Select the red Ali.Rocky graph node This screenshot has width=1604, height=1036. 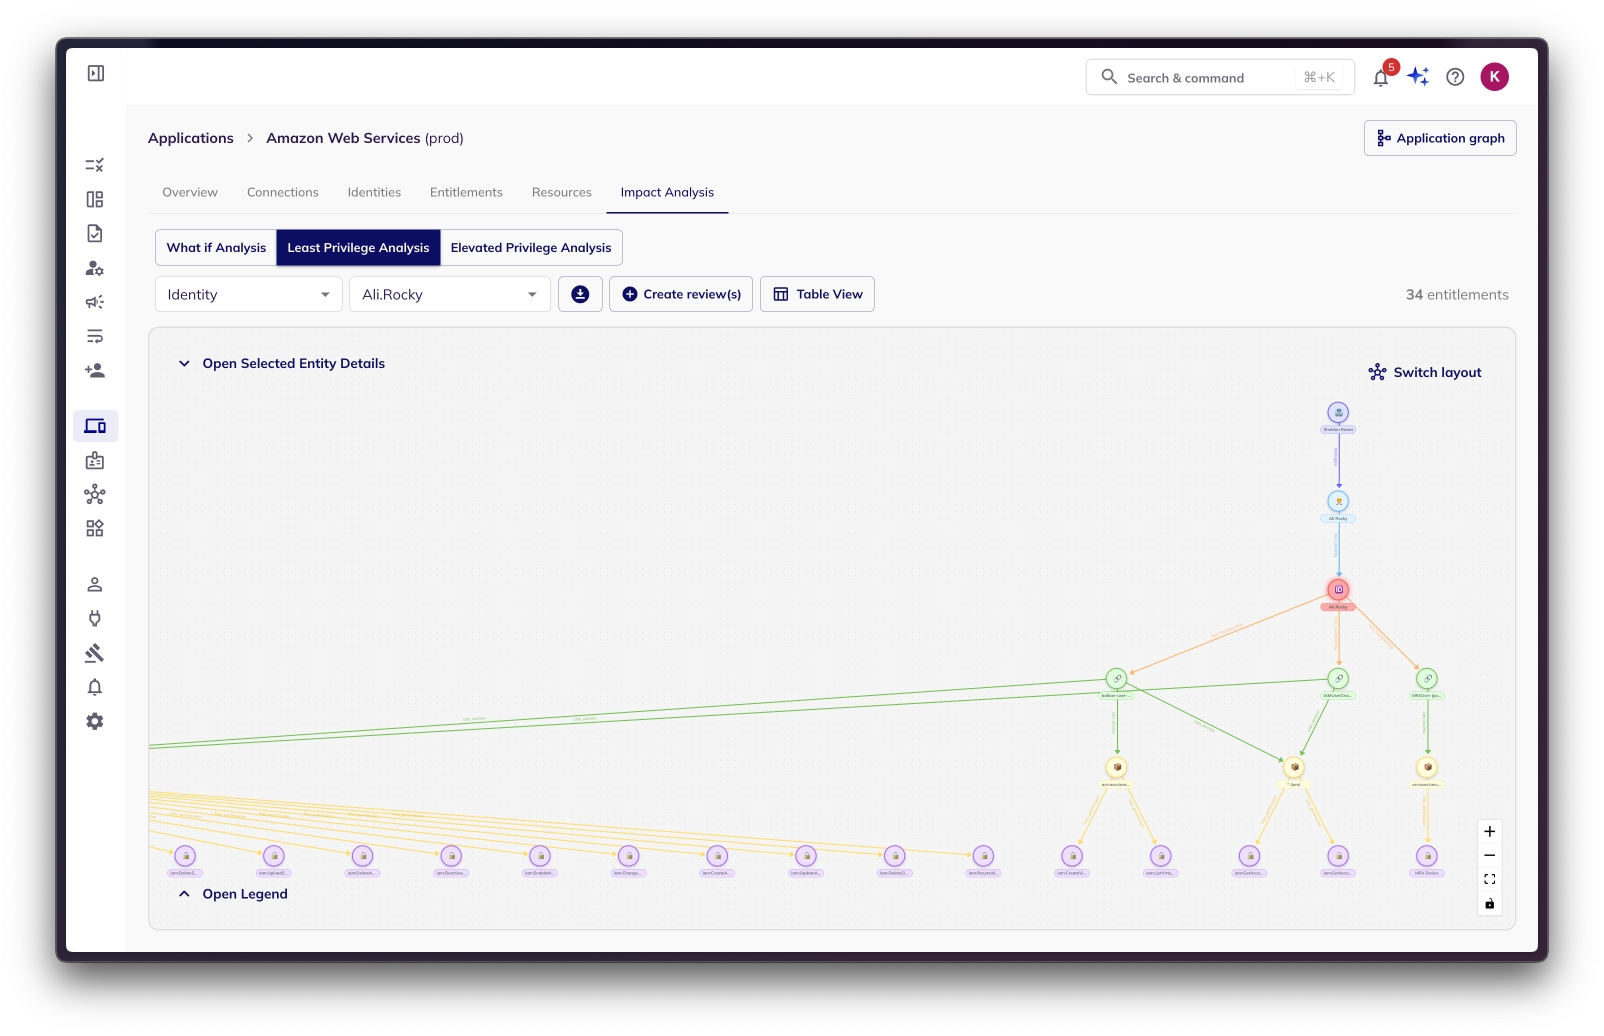(1338, 590)
